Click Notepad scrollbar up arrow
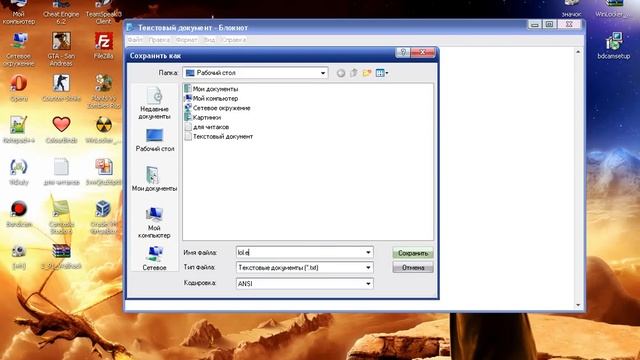Viewport: 640px width, 360px height. [578, 52]
